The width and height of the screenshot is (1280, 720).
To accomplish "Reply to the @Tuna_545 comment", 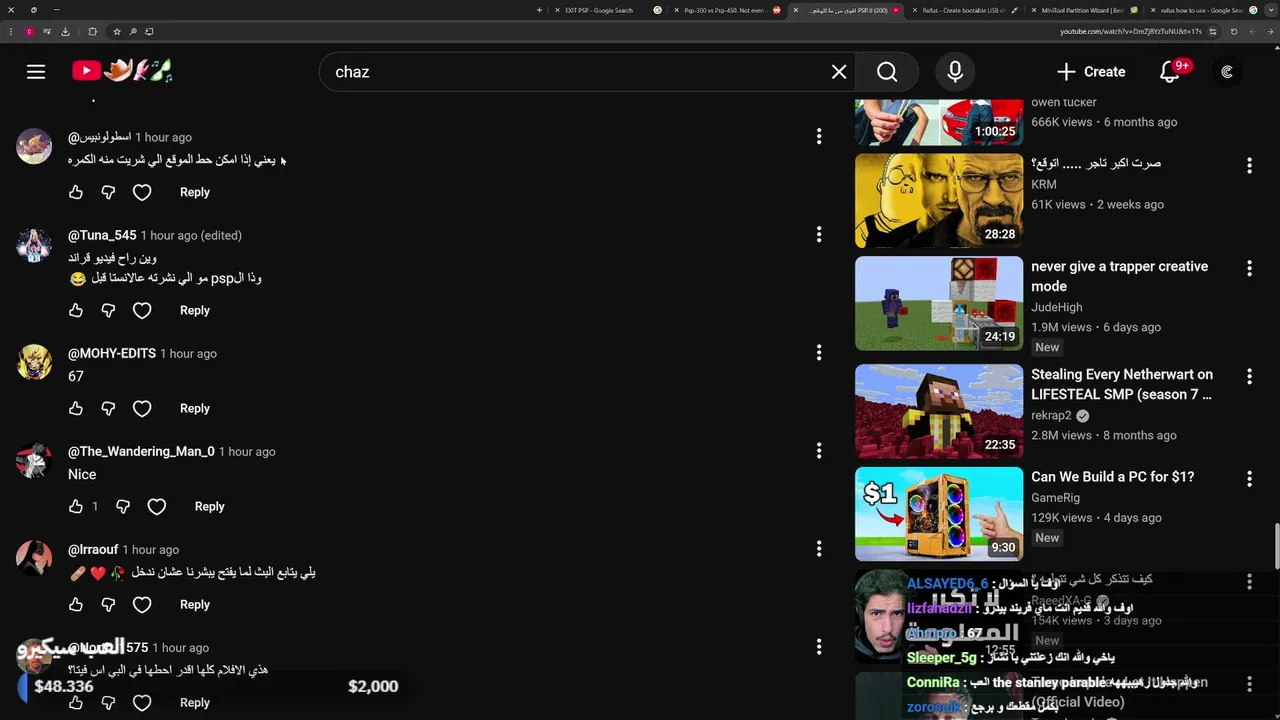I will point(195,310).
